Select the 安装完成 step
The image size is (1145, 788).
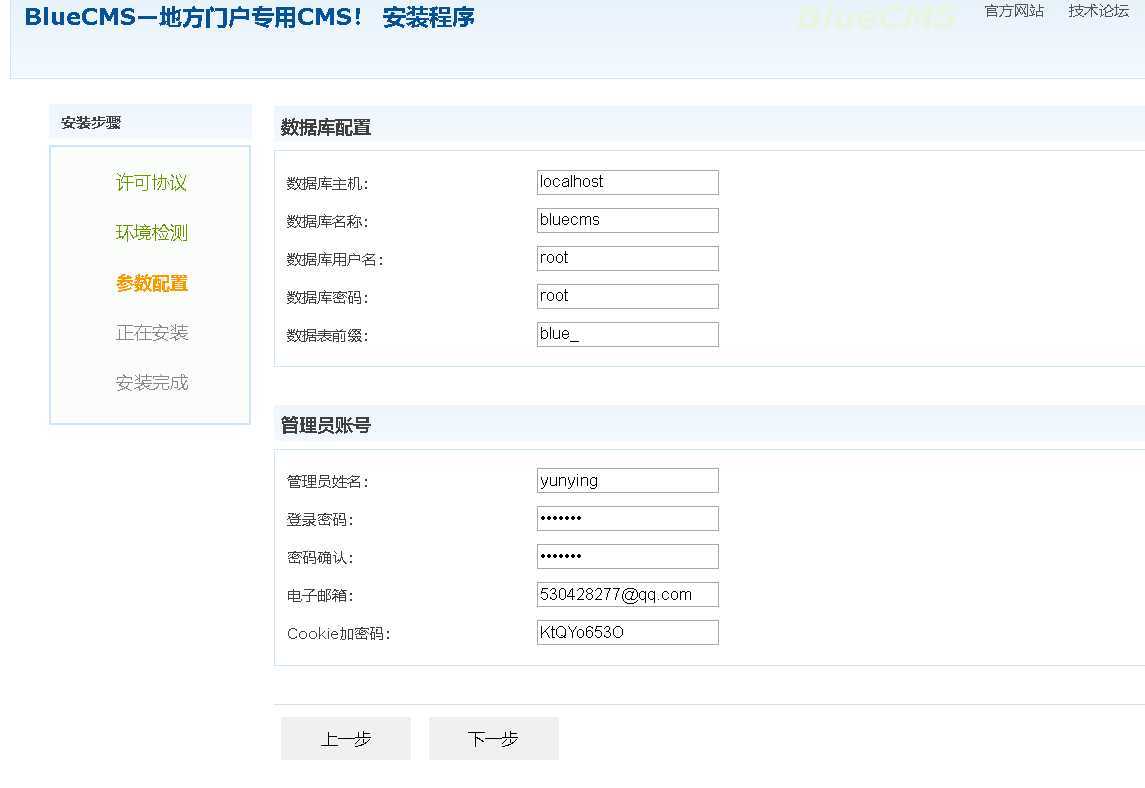click(151, 383)
